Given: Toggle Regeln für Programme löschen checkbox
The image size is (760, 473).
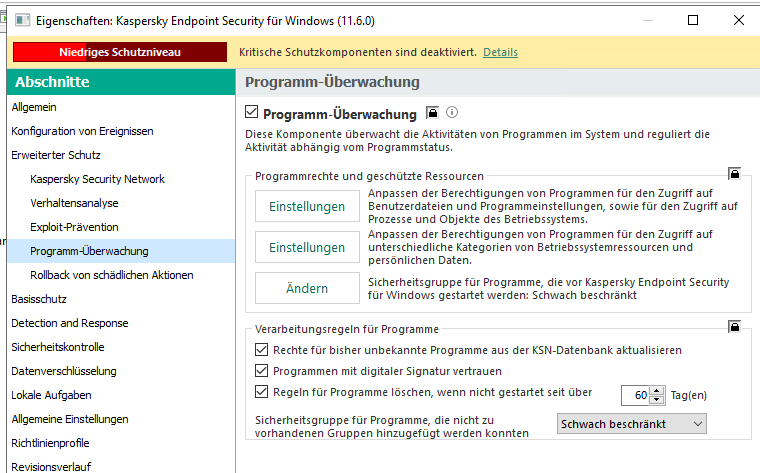Looking at the screenshot, I should tap(261, 392).
